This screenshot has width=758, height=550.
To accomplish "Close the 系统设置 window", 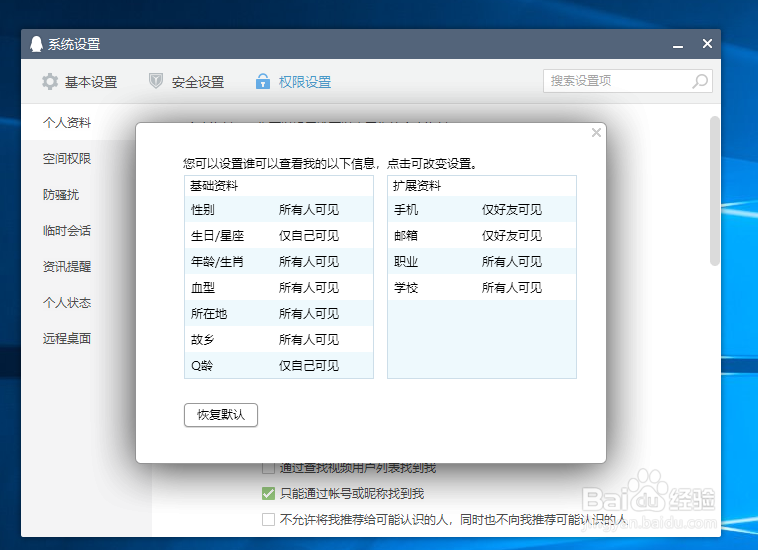I will point(707,44).
